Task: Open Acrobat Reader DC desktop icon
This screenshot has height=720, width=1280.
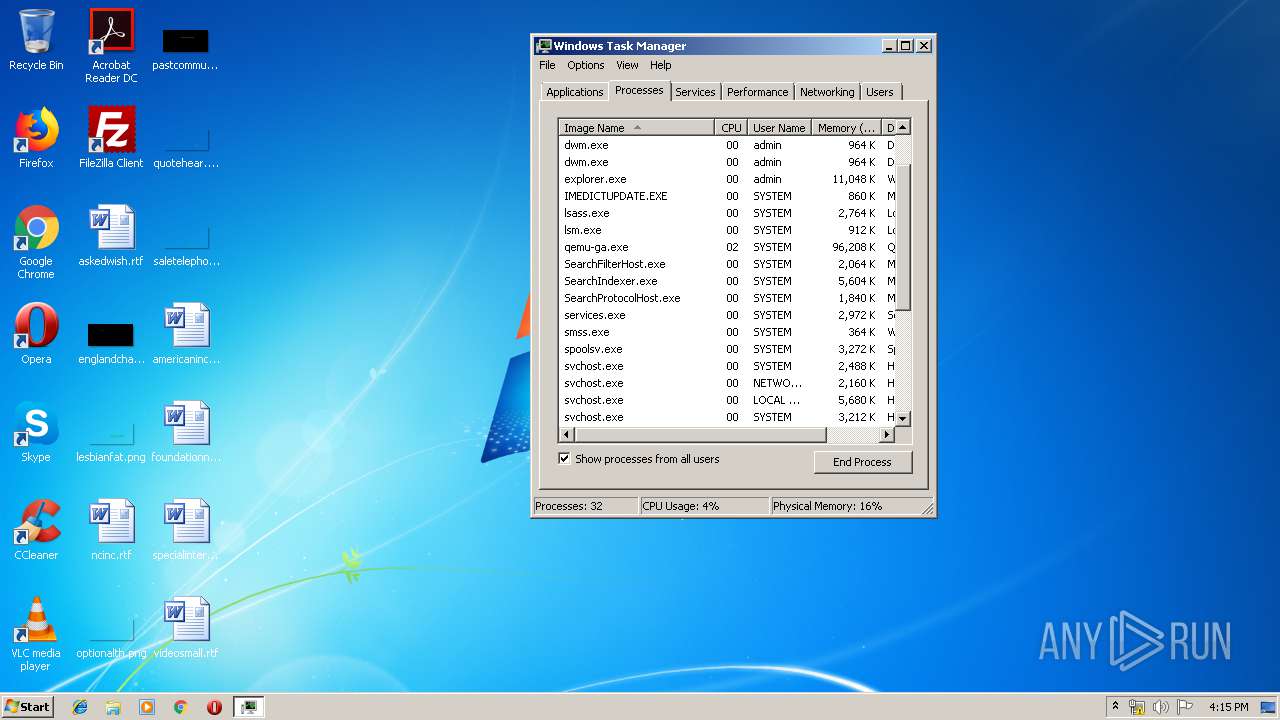Action: pos(111,46)
